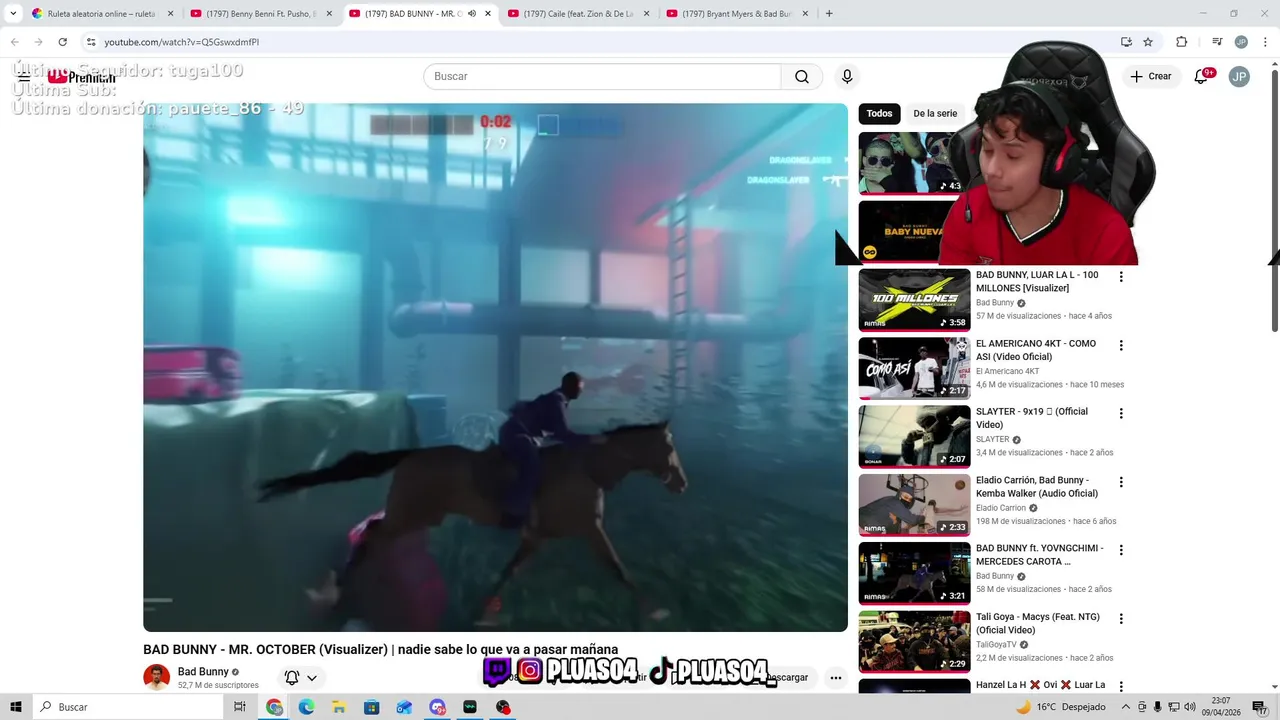Open Chrome from the taskbar
Screen dimensions: 1280x720
[274, 707]
